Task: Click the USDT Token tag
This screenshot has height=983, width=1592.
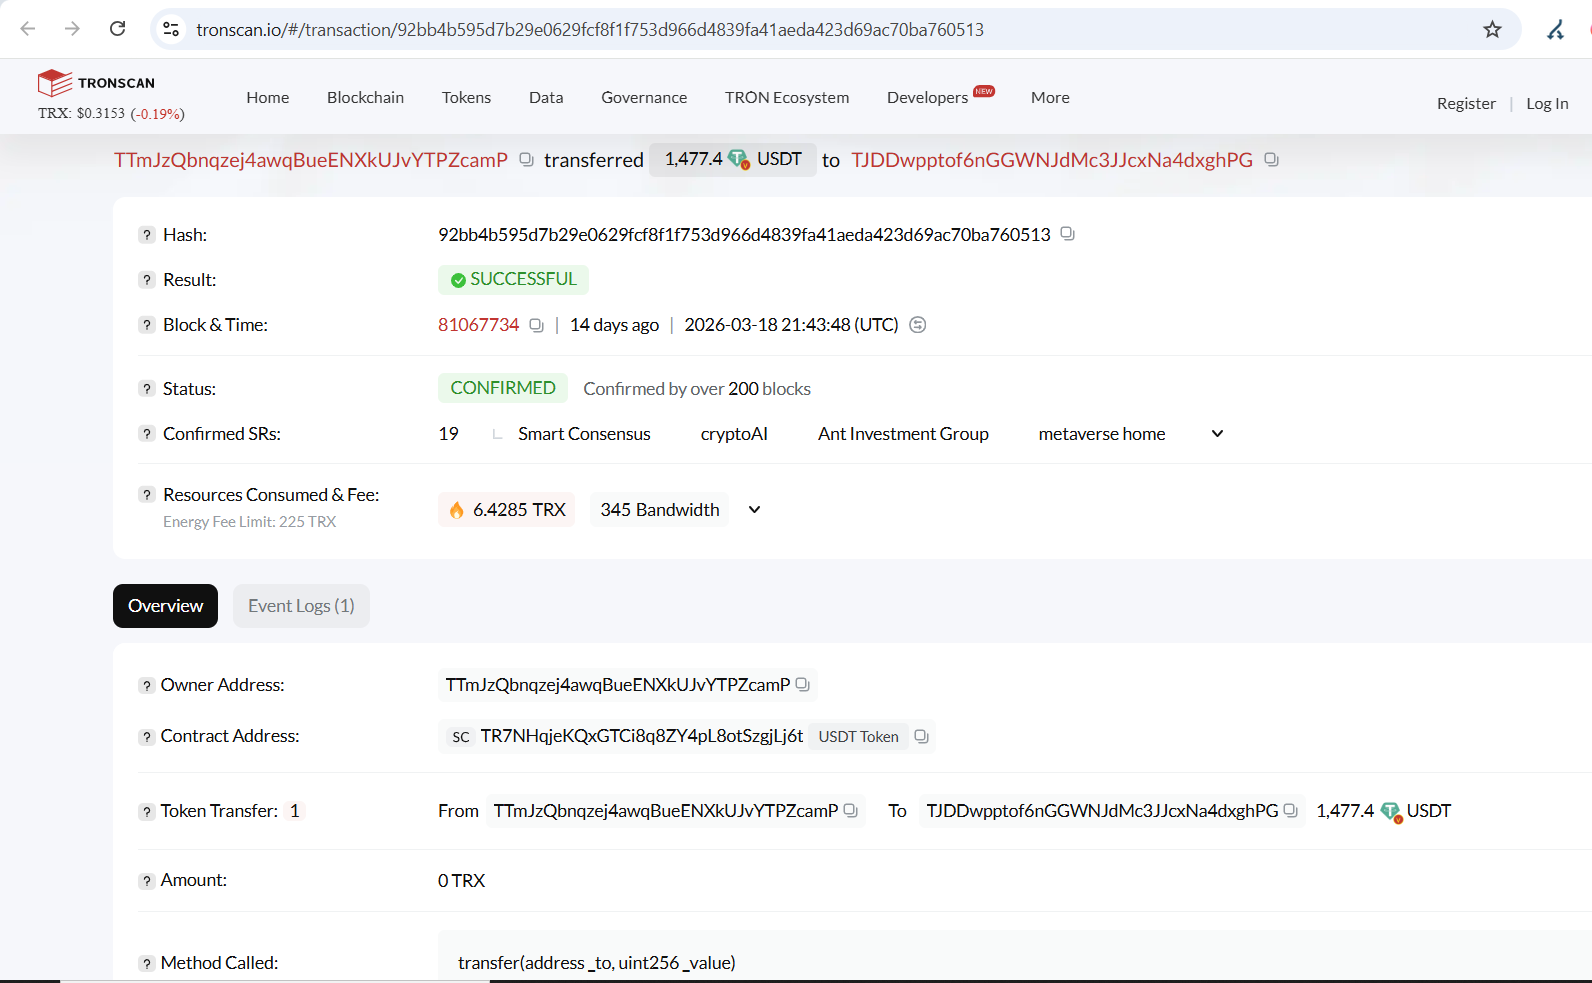Action: [x=858, y=737]
